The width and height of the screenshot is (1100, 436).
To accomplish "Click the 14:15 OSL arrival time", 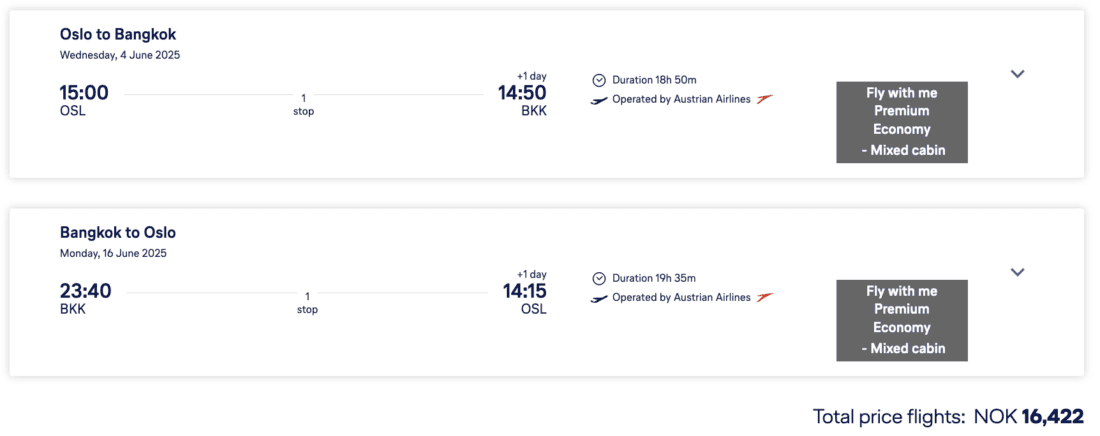I will click(524, 292).
